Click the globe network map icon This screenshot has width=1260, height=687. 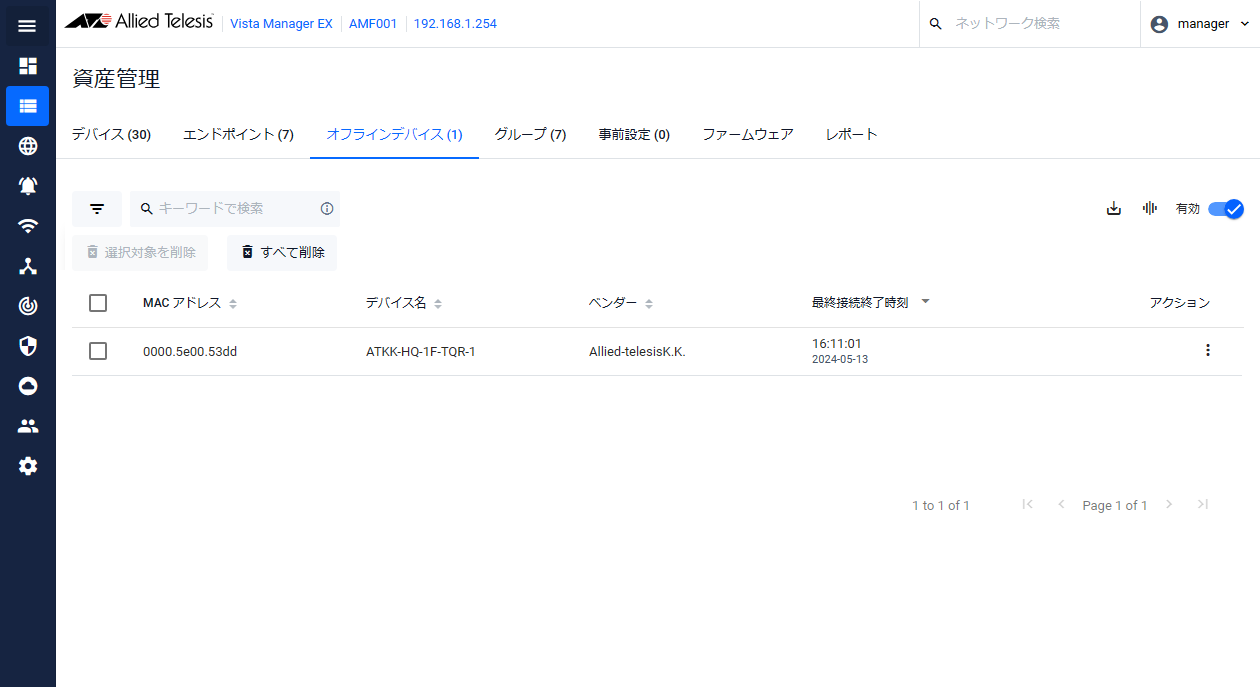pos(28,146)
